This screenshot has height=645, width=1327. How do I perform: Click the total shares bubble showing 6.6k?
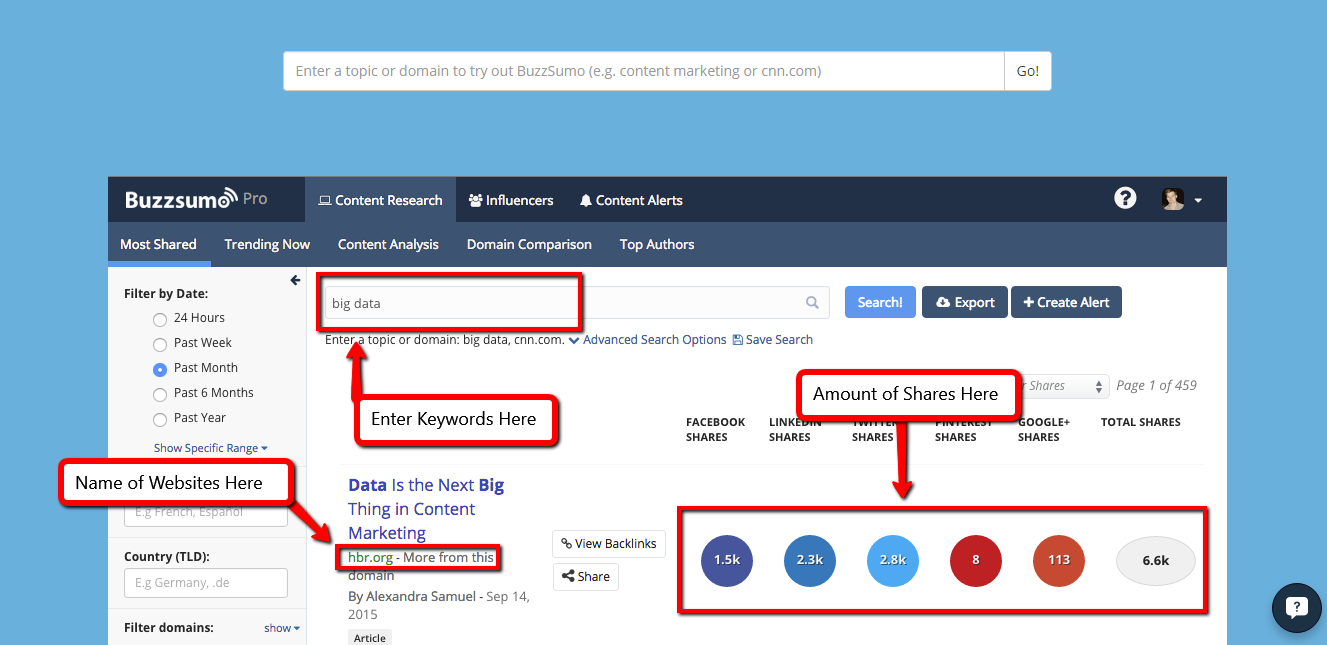[1156, 560]
